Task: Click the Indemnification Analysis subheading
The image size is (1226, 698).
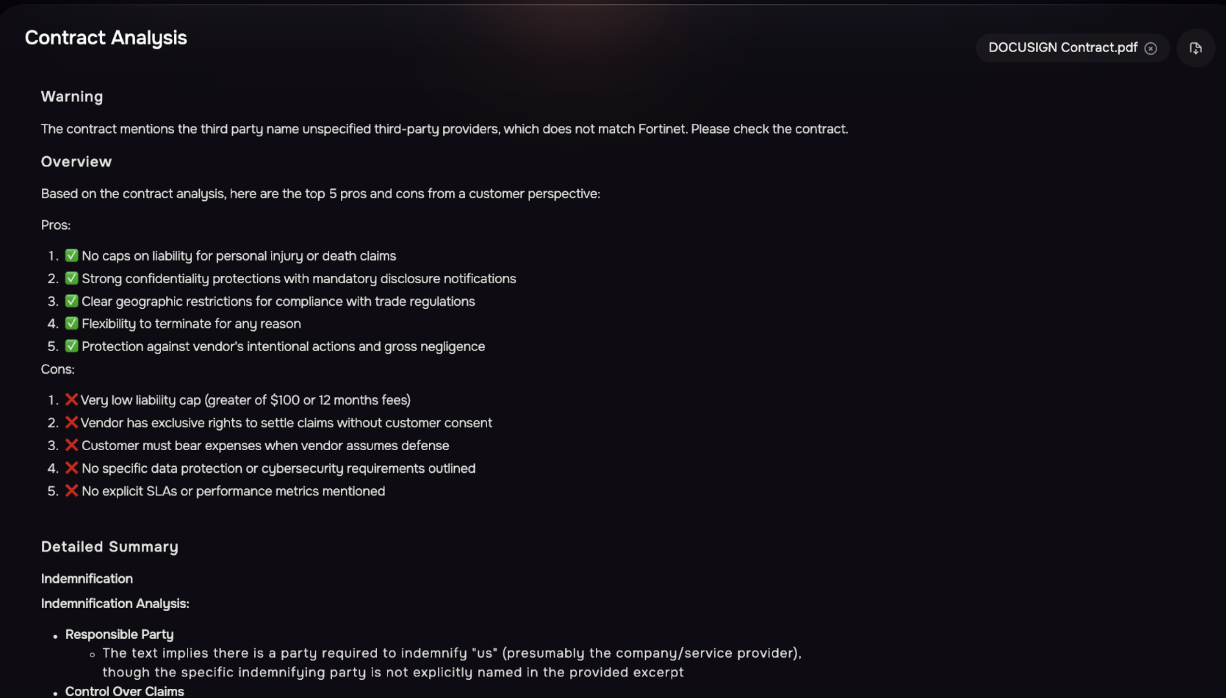Action: click(115, 604)
